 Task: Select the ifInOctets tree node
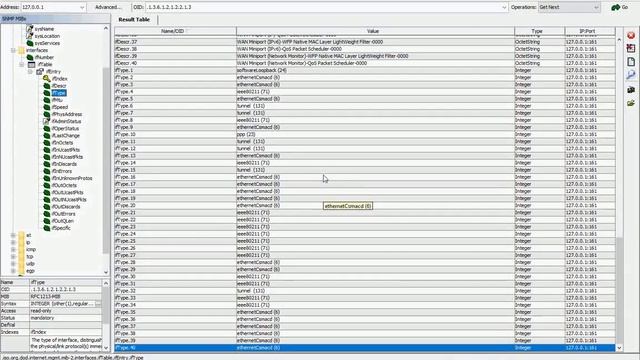coord(62,143)
